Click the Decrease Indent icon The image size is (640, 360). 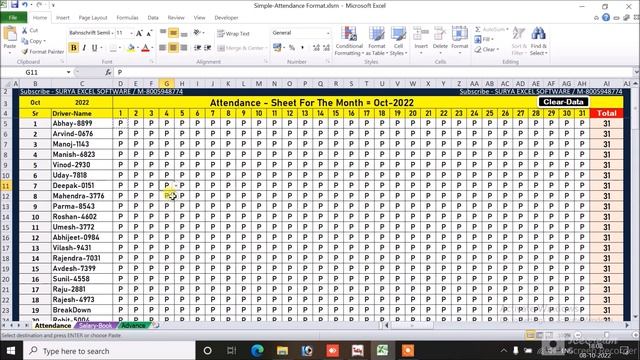pos(198,48)
